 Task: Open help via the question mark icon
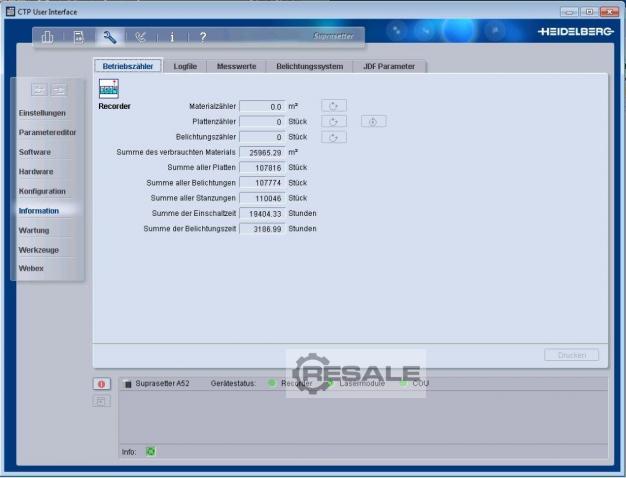(203, 37)
